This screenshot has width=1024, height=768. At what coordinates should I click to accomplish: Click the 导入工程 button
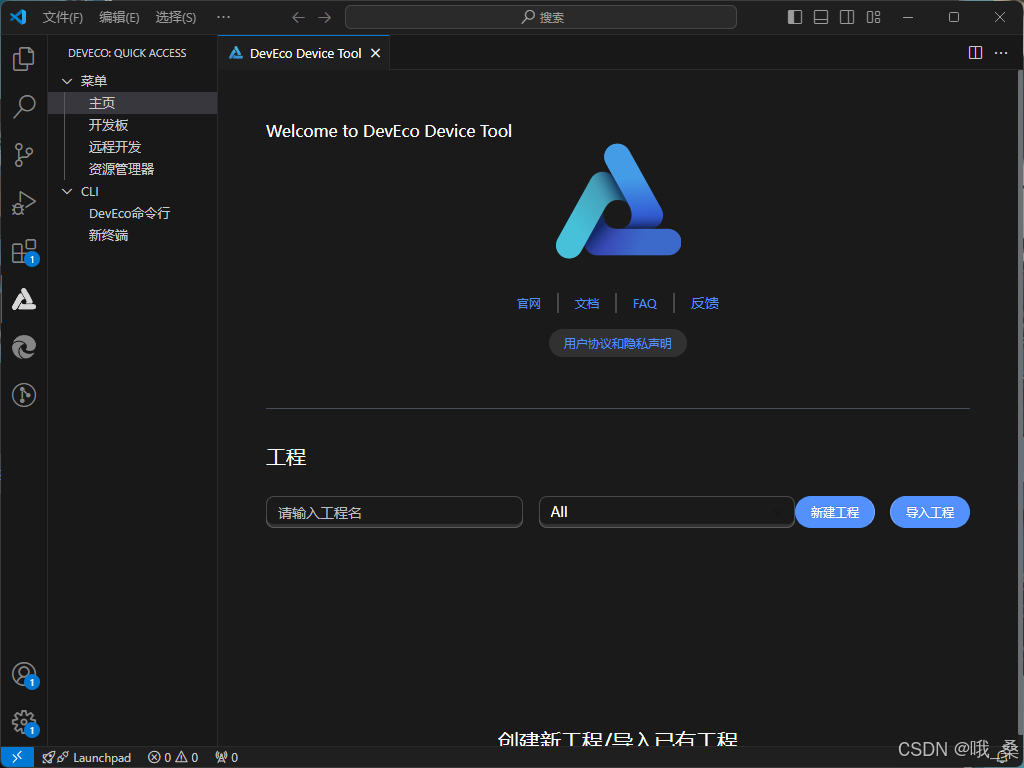[930, 513]
